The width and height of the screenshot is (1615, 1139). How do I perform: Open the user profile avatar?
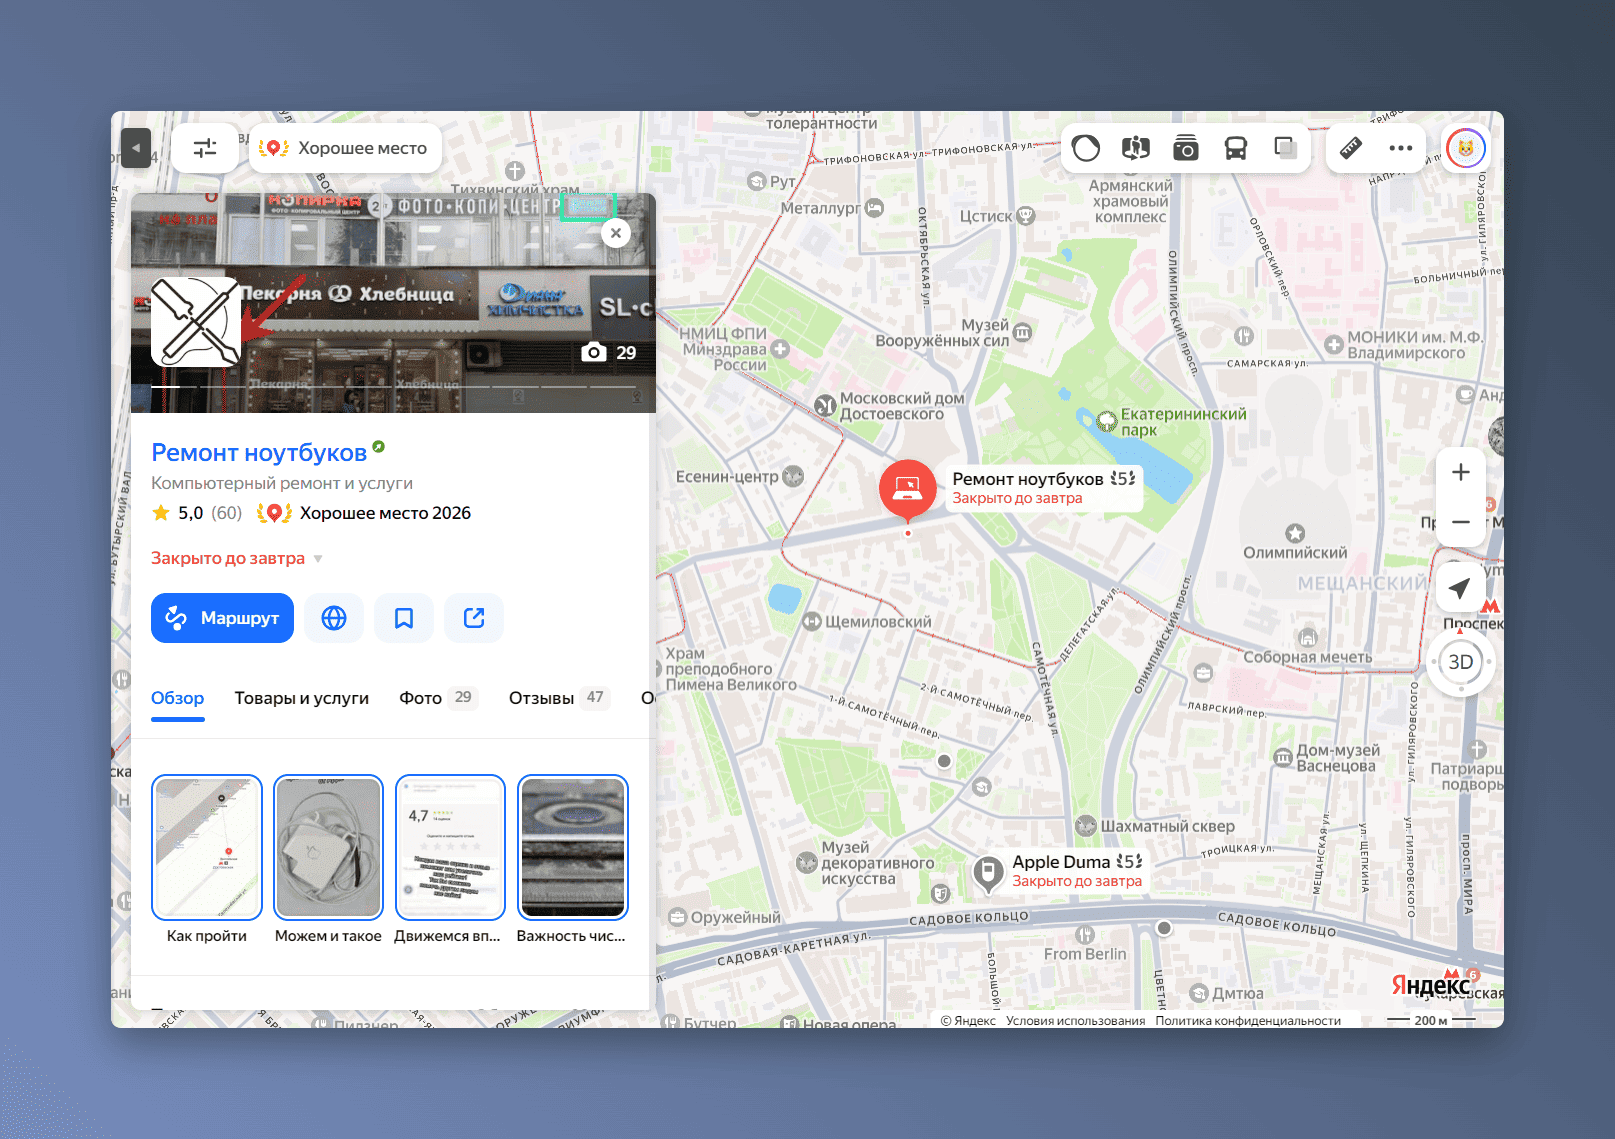click(1466, 148)
